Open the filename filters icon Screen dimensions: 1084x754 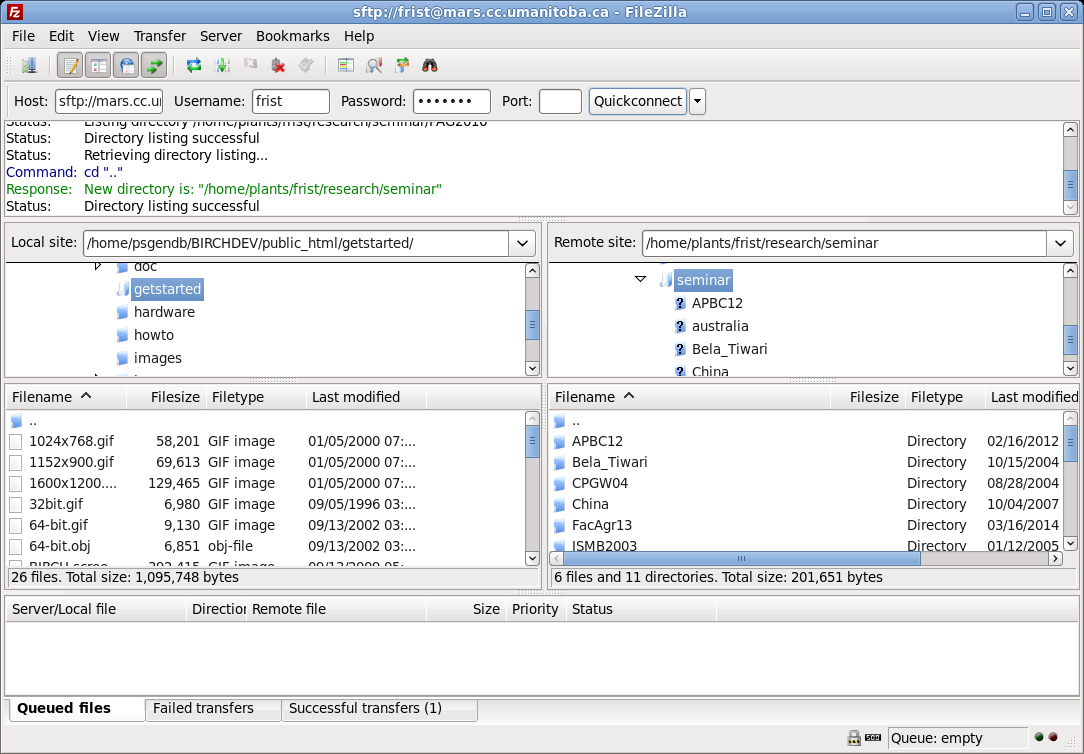pyautogui.click(x=346, y=66)
